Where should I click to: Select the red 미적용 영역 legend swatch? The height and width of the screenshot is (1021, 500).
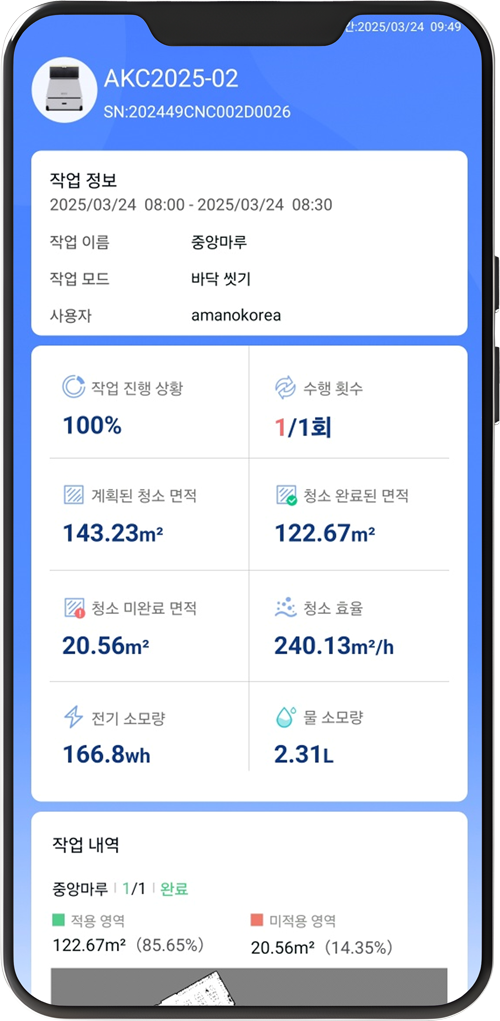257,921
